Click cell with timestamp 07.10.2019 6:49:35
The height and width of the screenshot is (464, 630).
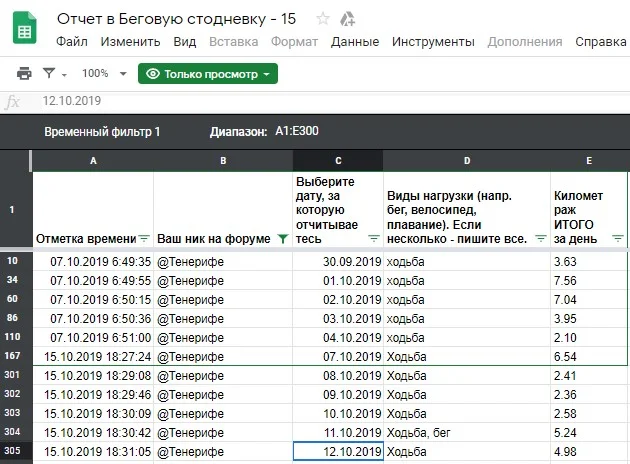click(x=93, y=262)
